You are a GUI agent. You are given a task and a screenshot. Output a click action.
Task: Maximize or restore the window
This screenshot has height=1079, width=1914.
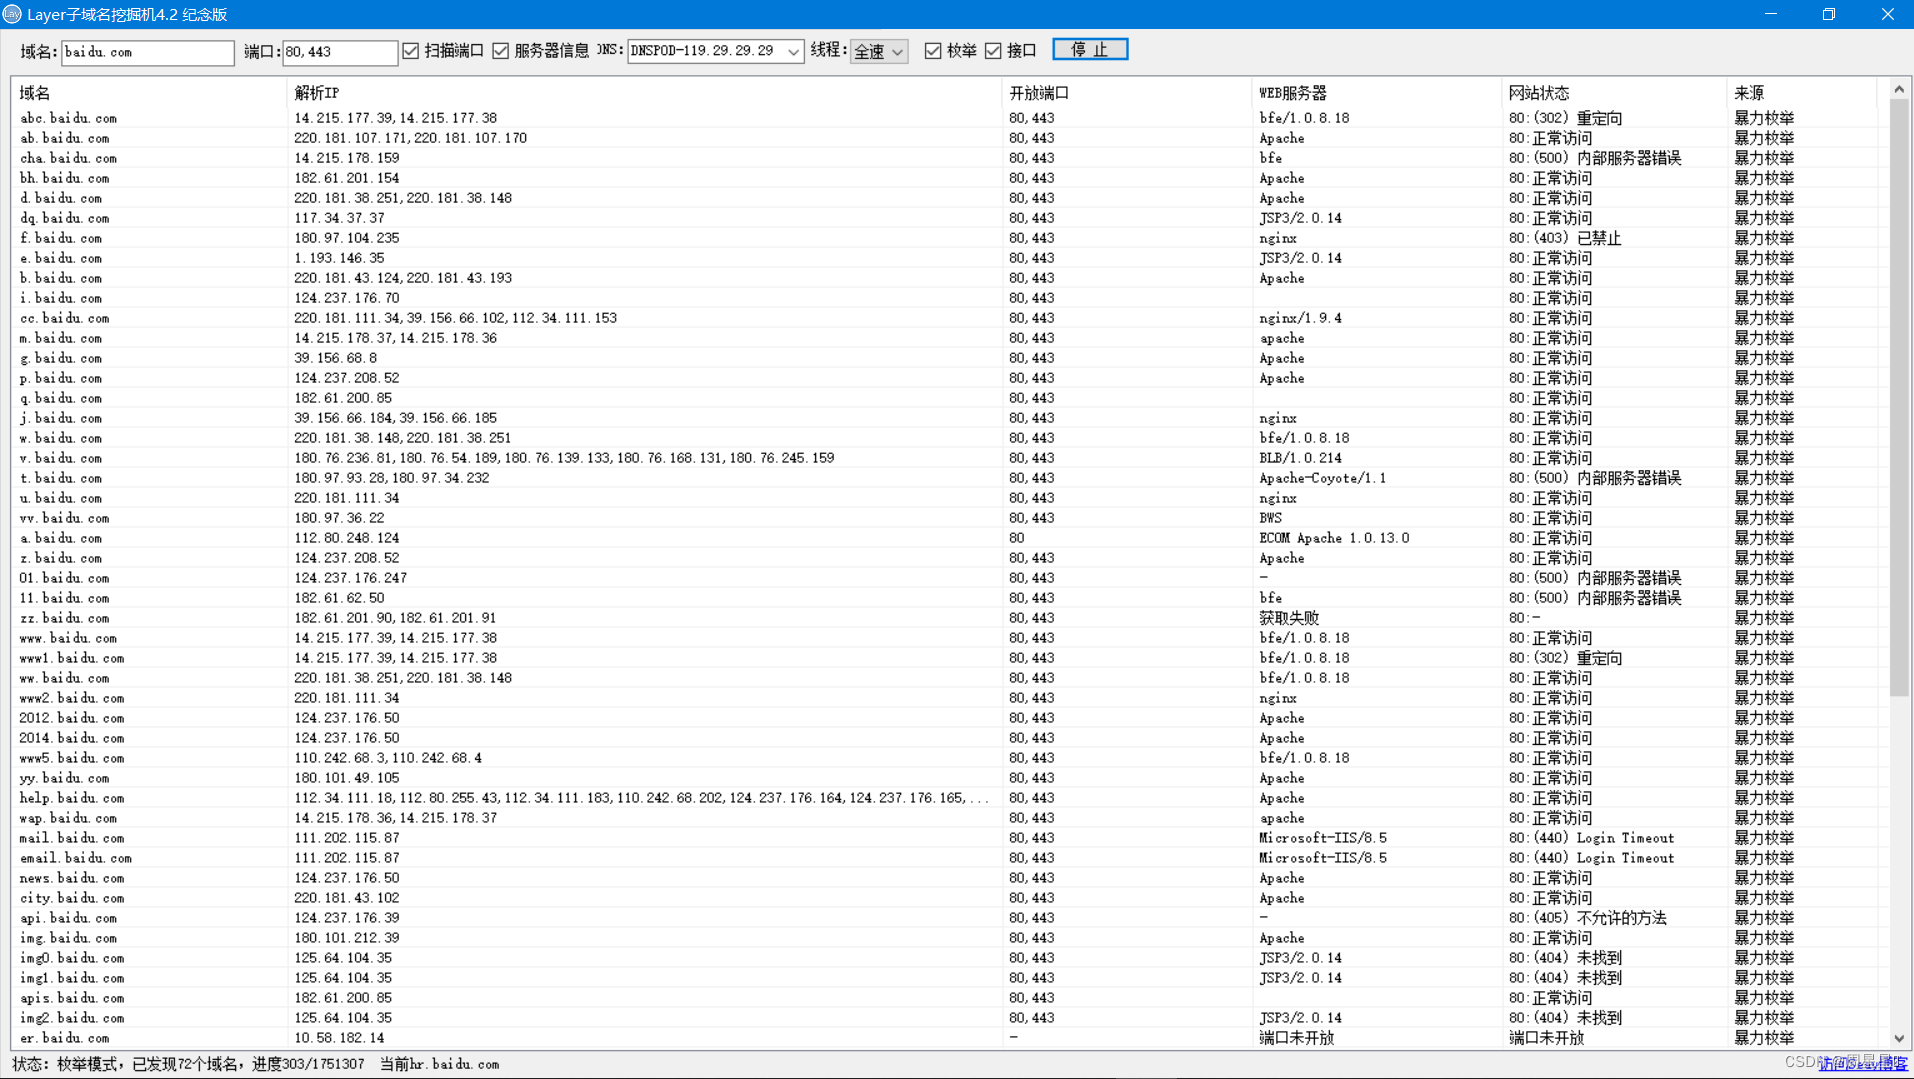(1828, 14)
